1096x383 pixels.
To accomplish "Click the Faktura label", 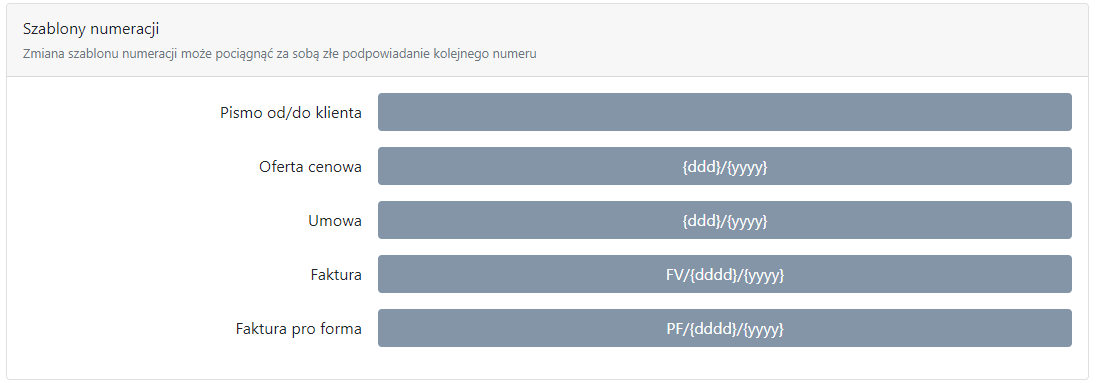I will [x=336, y=275].
